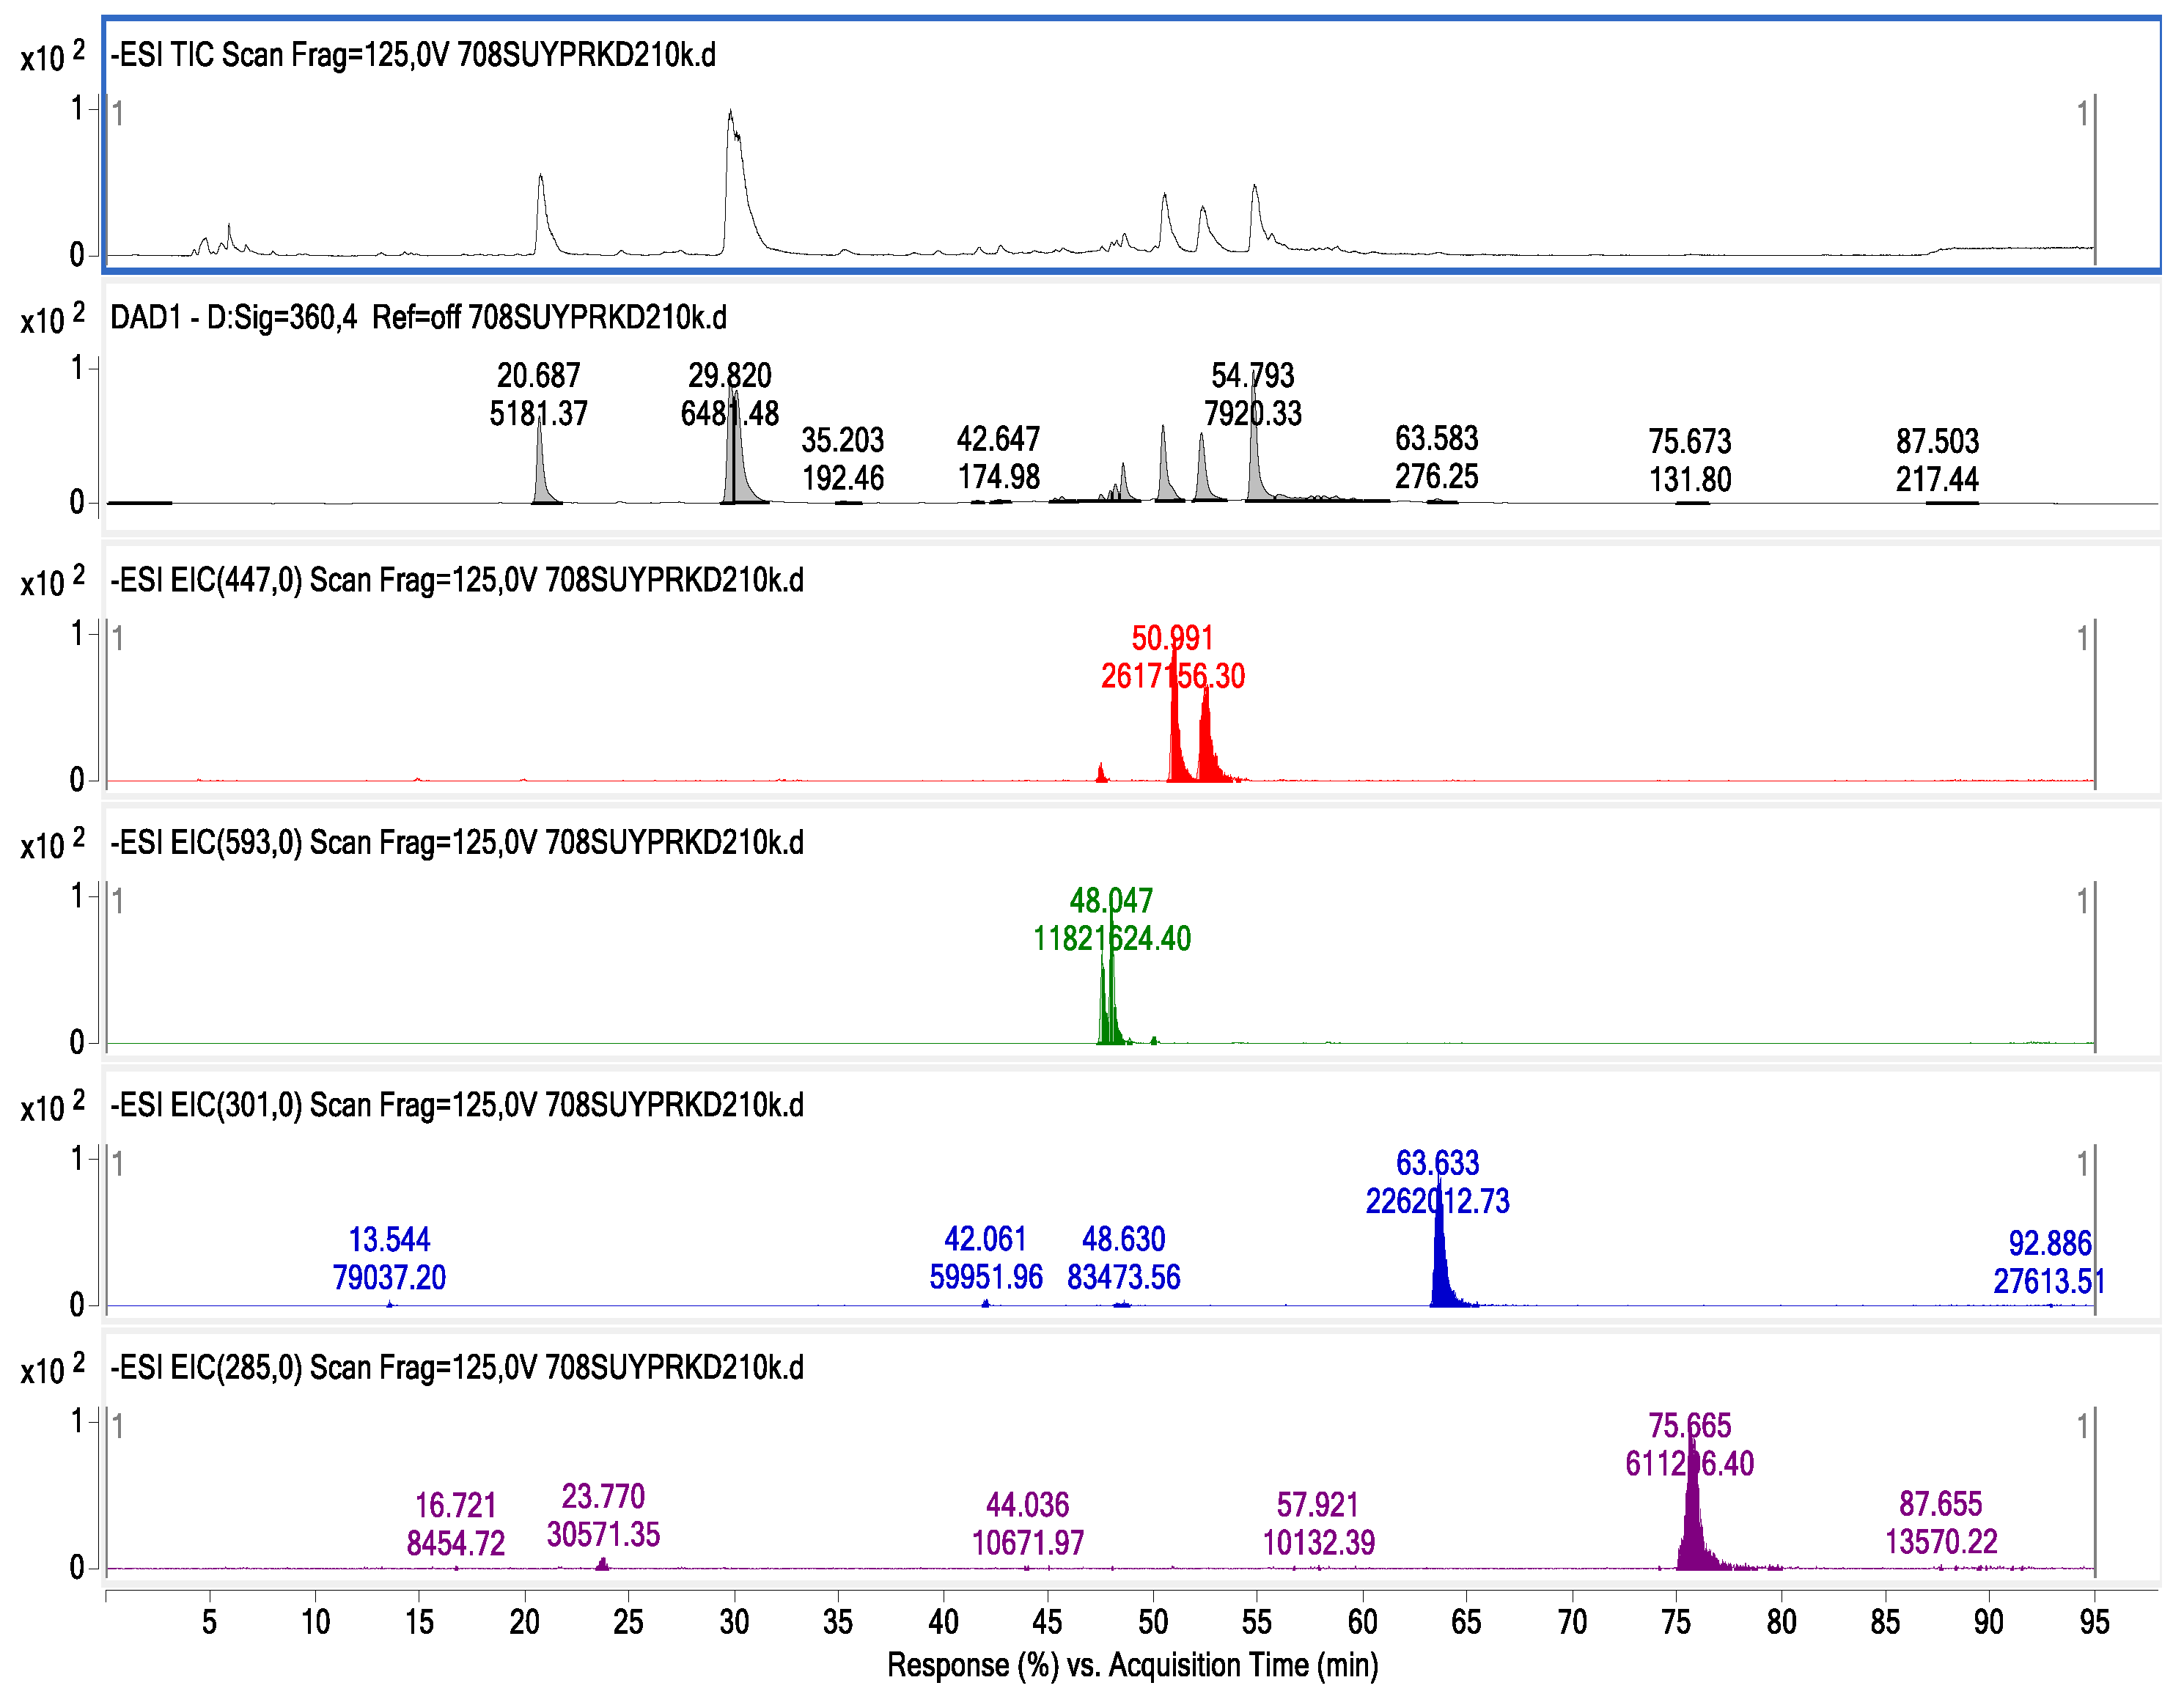2184x1691 pixels.
Task: Click the red 50.991 peak label
Action: coord(1172,638)
